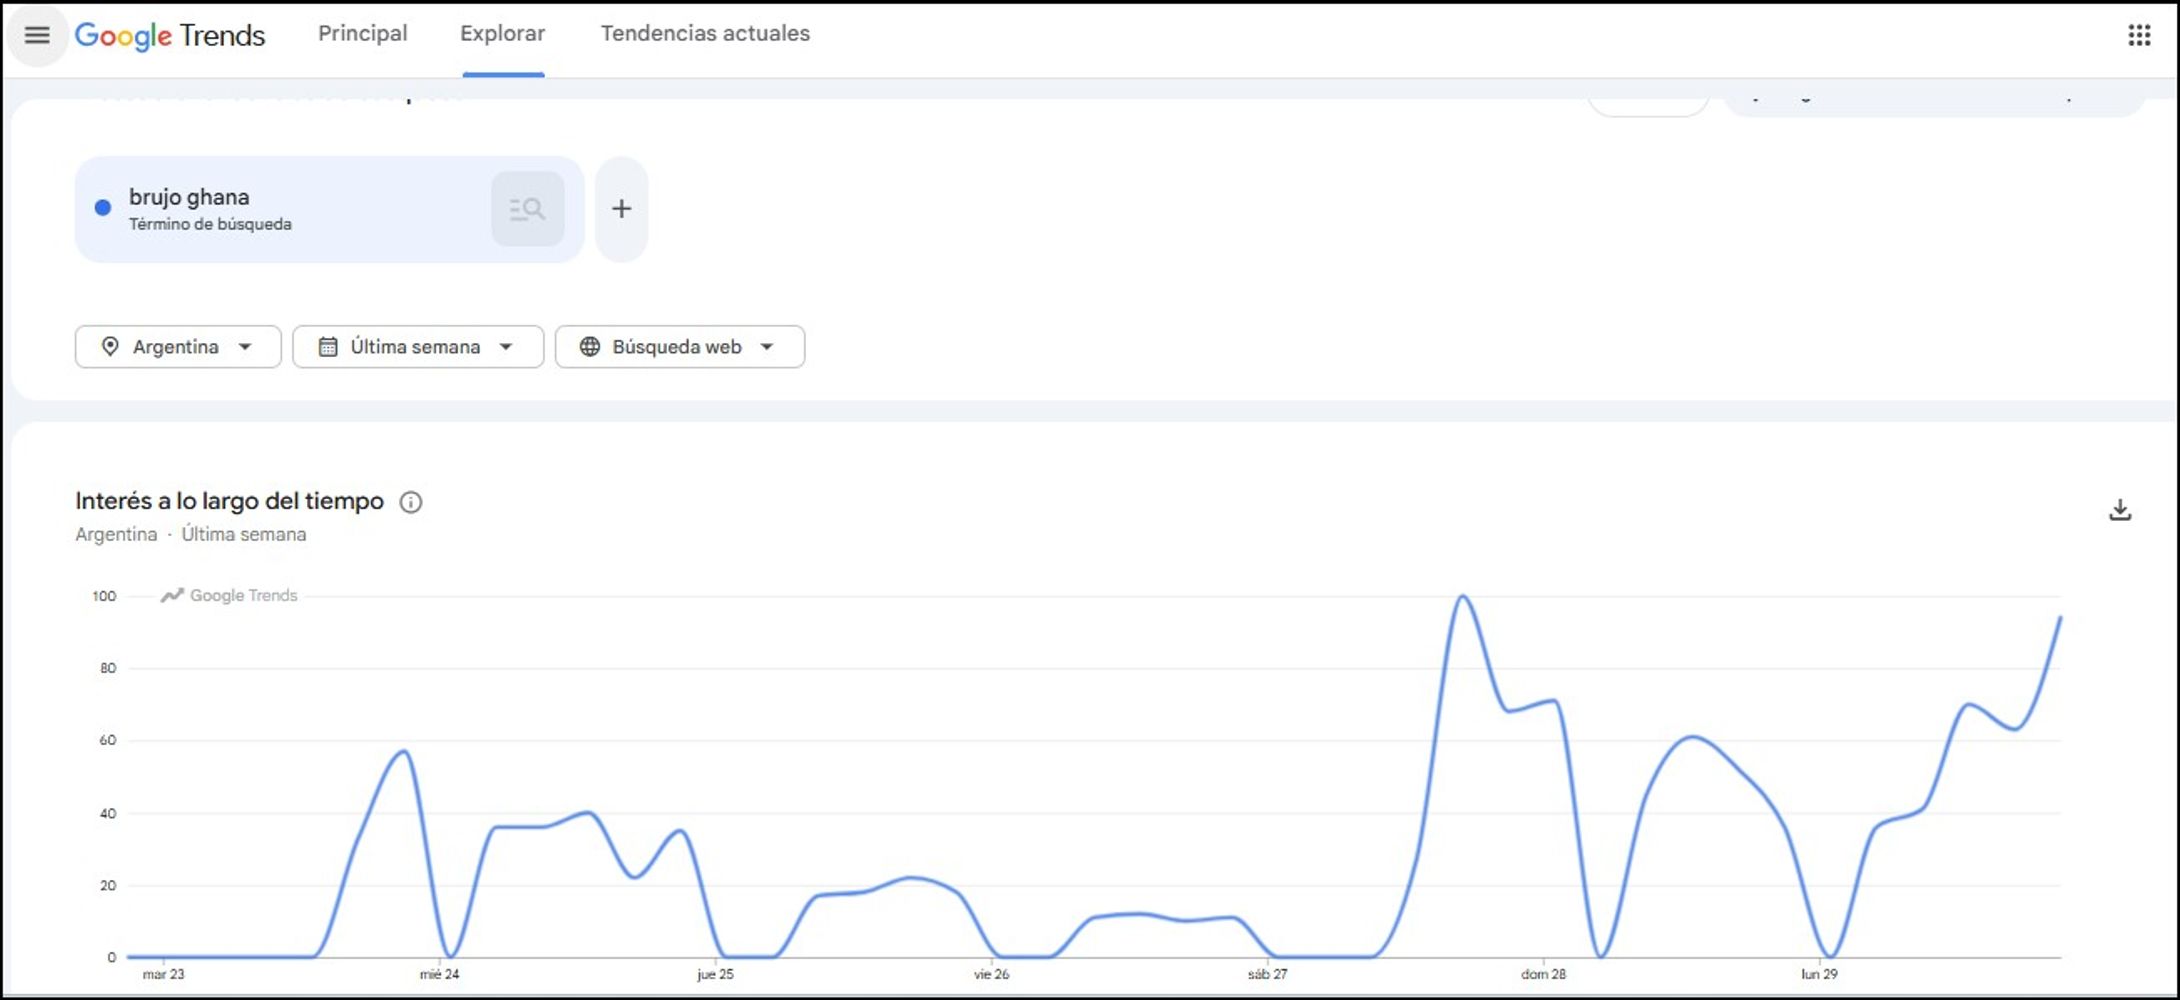Expand the Argentina region dropdown arrow

[245, 347]
